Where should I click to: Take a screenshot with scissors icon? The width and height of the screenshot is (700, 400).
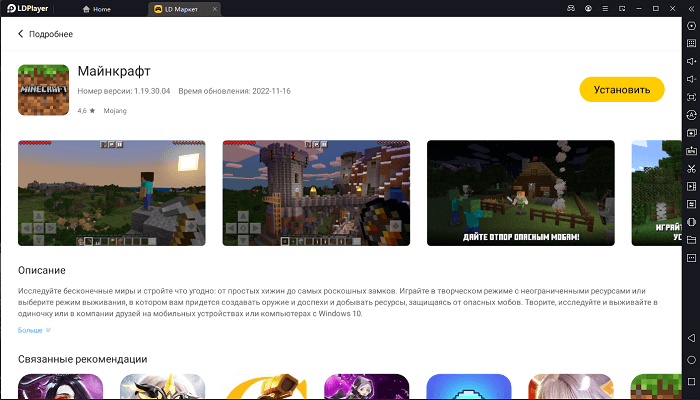(691, 168)
